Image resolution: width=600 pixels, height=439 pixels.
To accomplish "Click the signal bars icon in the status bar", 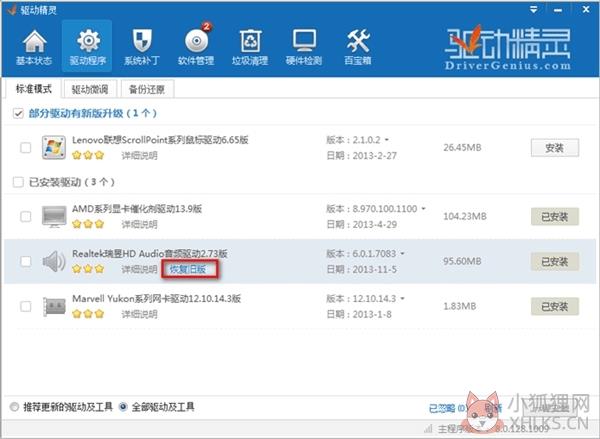I will [x=428, y=428].
